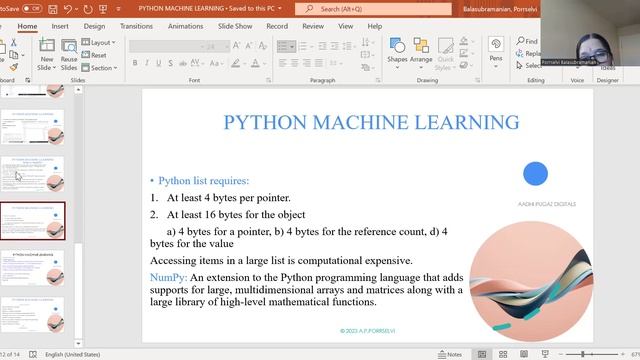The height and width of the screenshot is (360, 640).
Task: Click the Reuse Slides button
Action: pyautogui.click(x=69, y=55)
